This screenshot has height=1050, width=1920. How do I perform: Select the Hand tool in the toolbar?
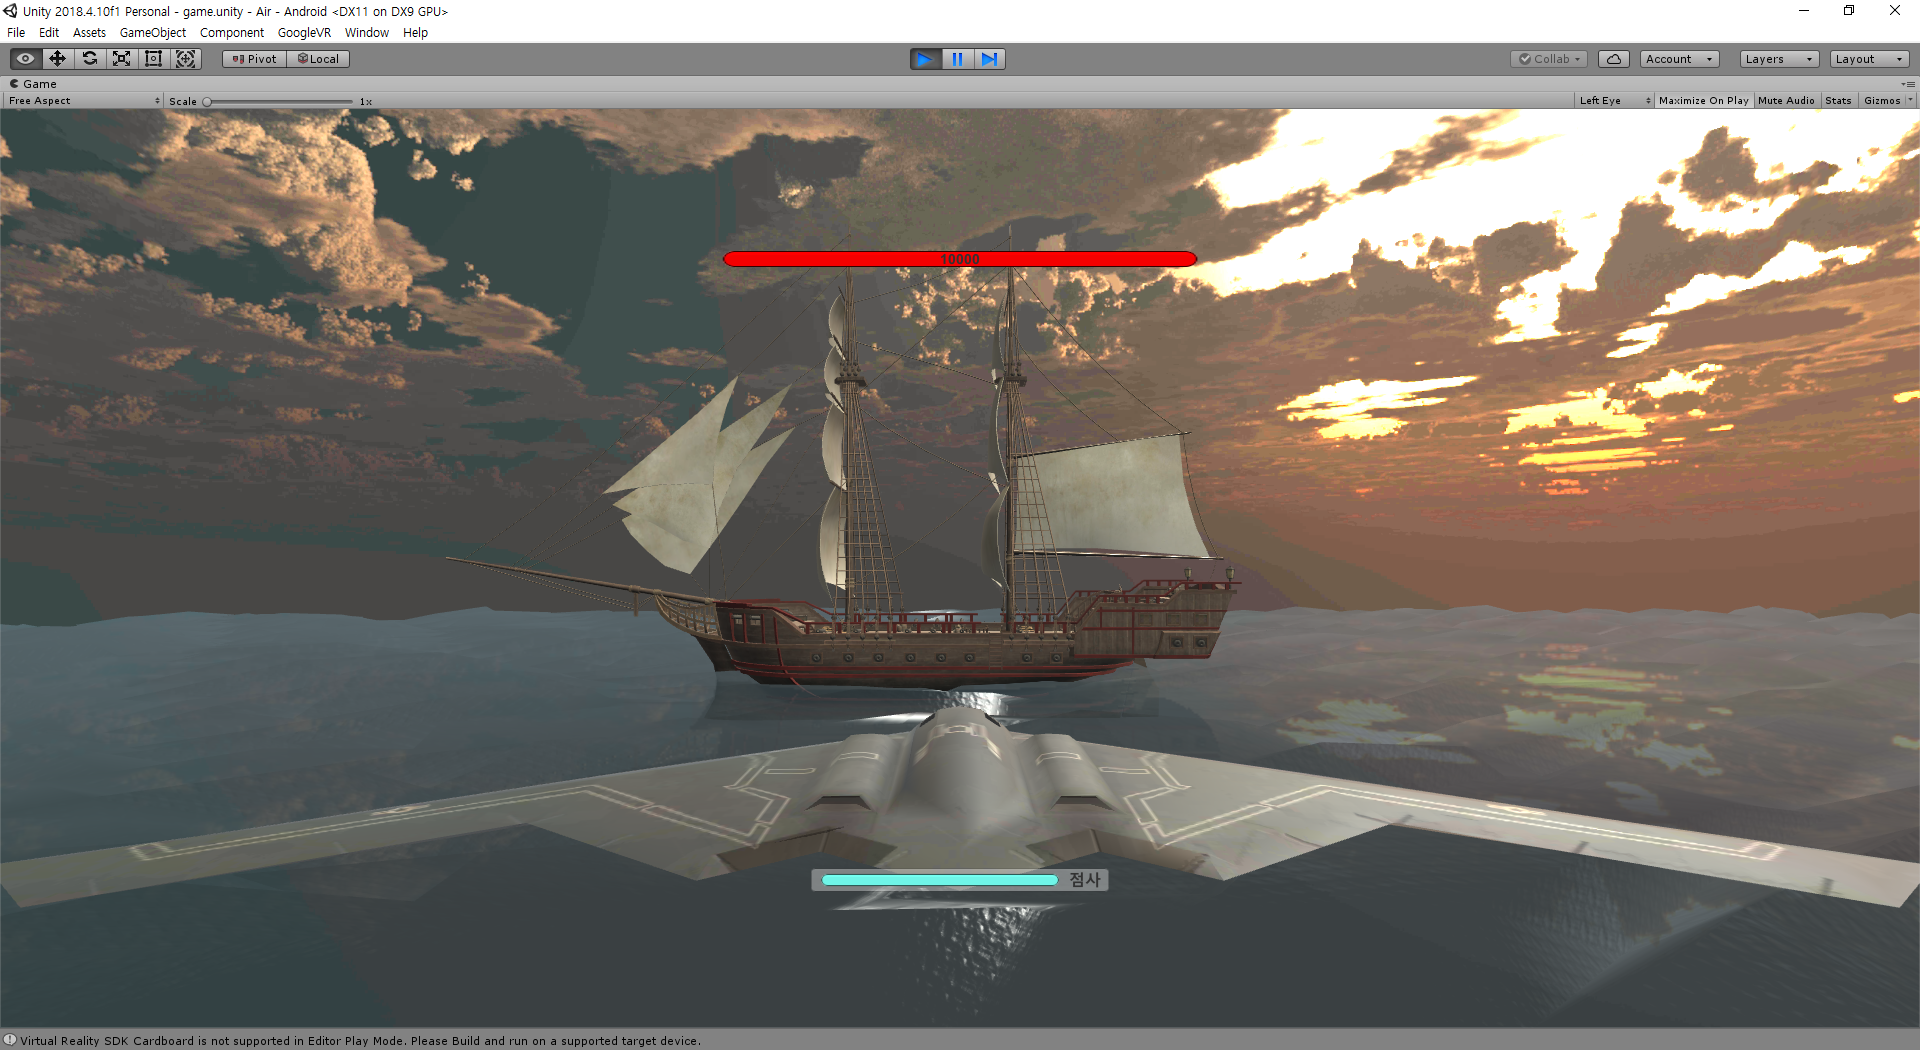pos(24,58)
